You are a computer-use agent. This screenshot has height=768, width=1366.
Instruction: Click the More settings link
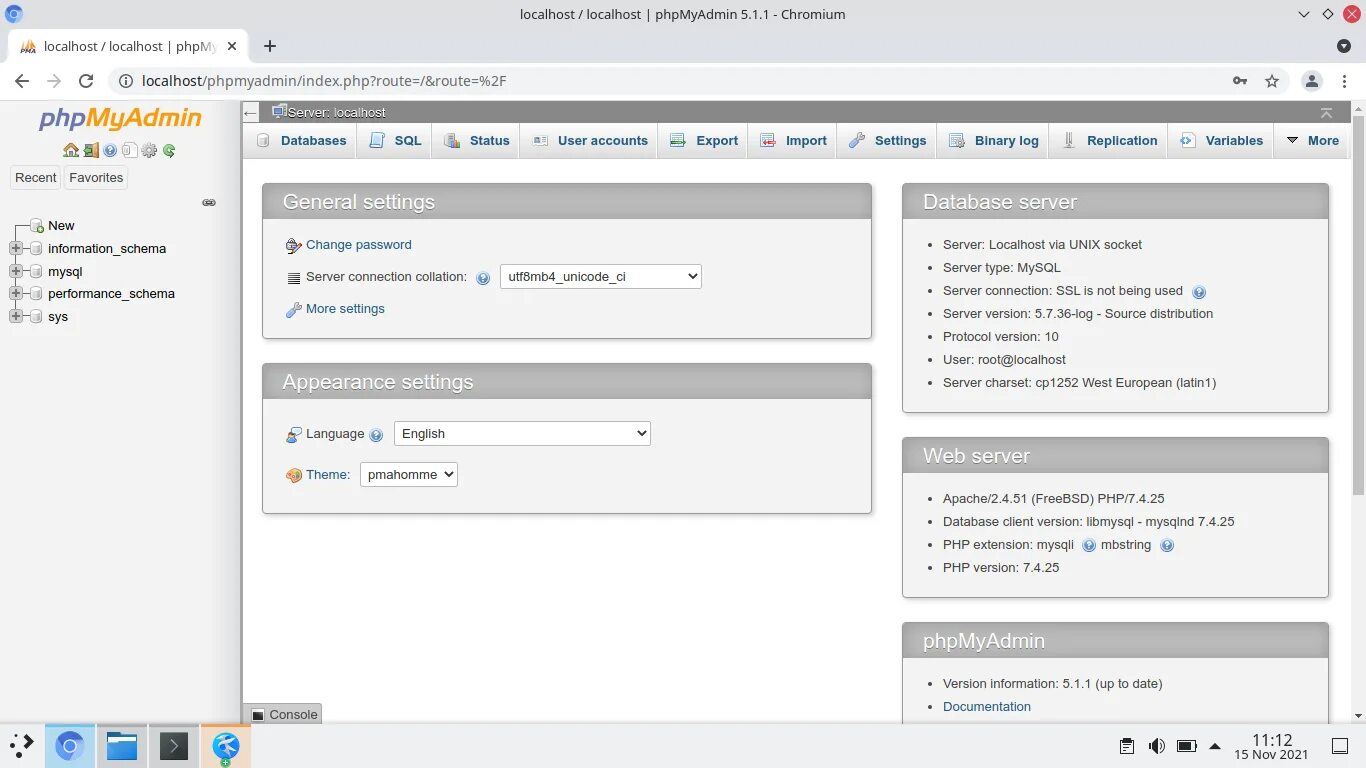coord(345,309)
